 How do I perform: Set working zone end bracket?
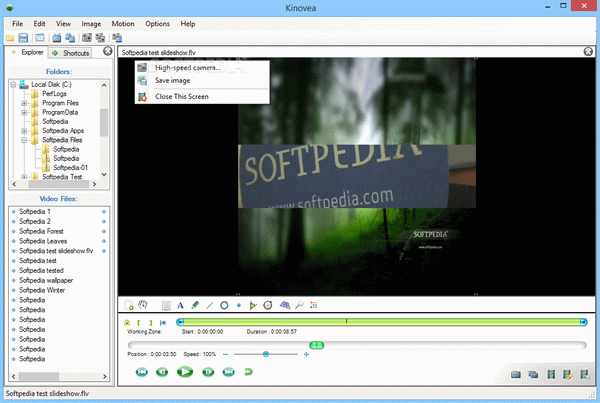click(x=151, y=323)
